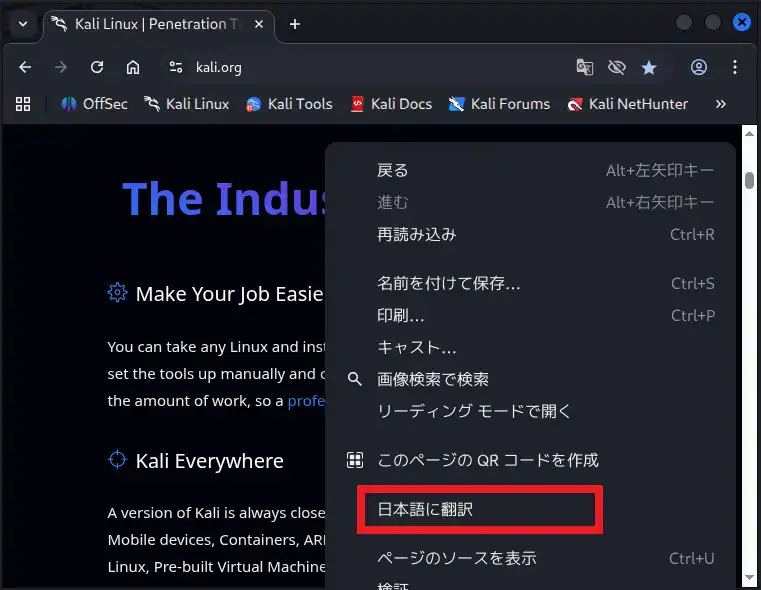761x590 pixels.
Task: Open the apps grid icon in bookmarks bar
Action: (x=23, y=104)
